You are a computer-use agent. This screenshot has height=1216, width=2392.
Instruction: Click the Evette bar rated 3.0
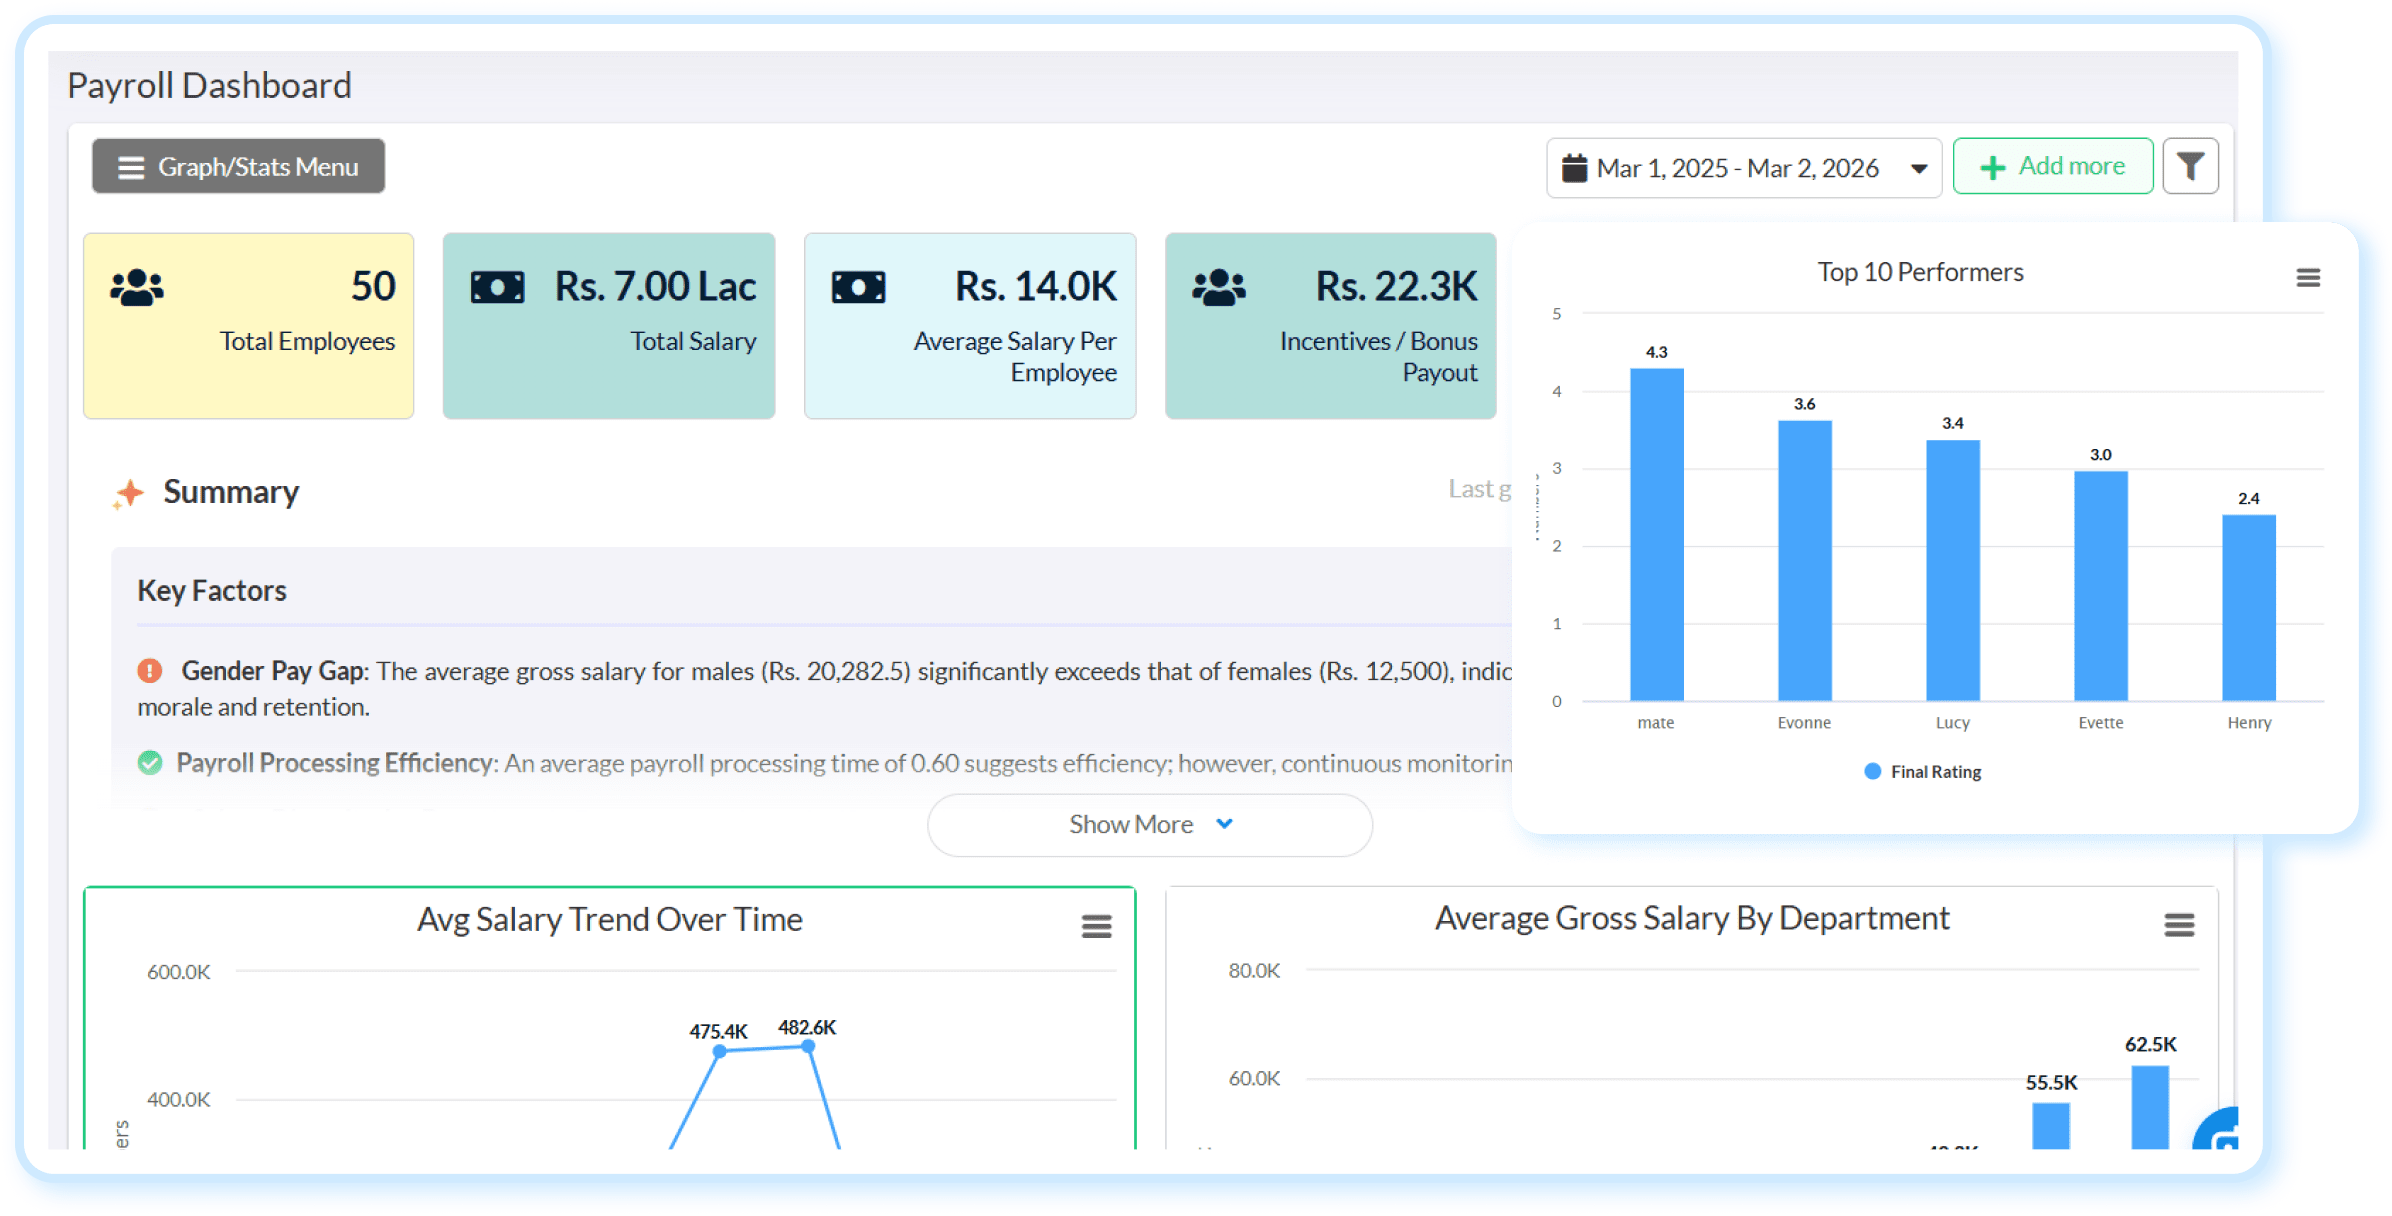(2100, 586)
